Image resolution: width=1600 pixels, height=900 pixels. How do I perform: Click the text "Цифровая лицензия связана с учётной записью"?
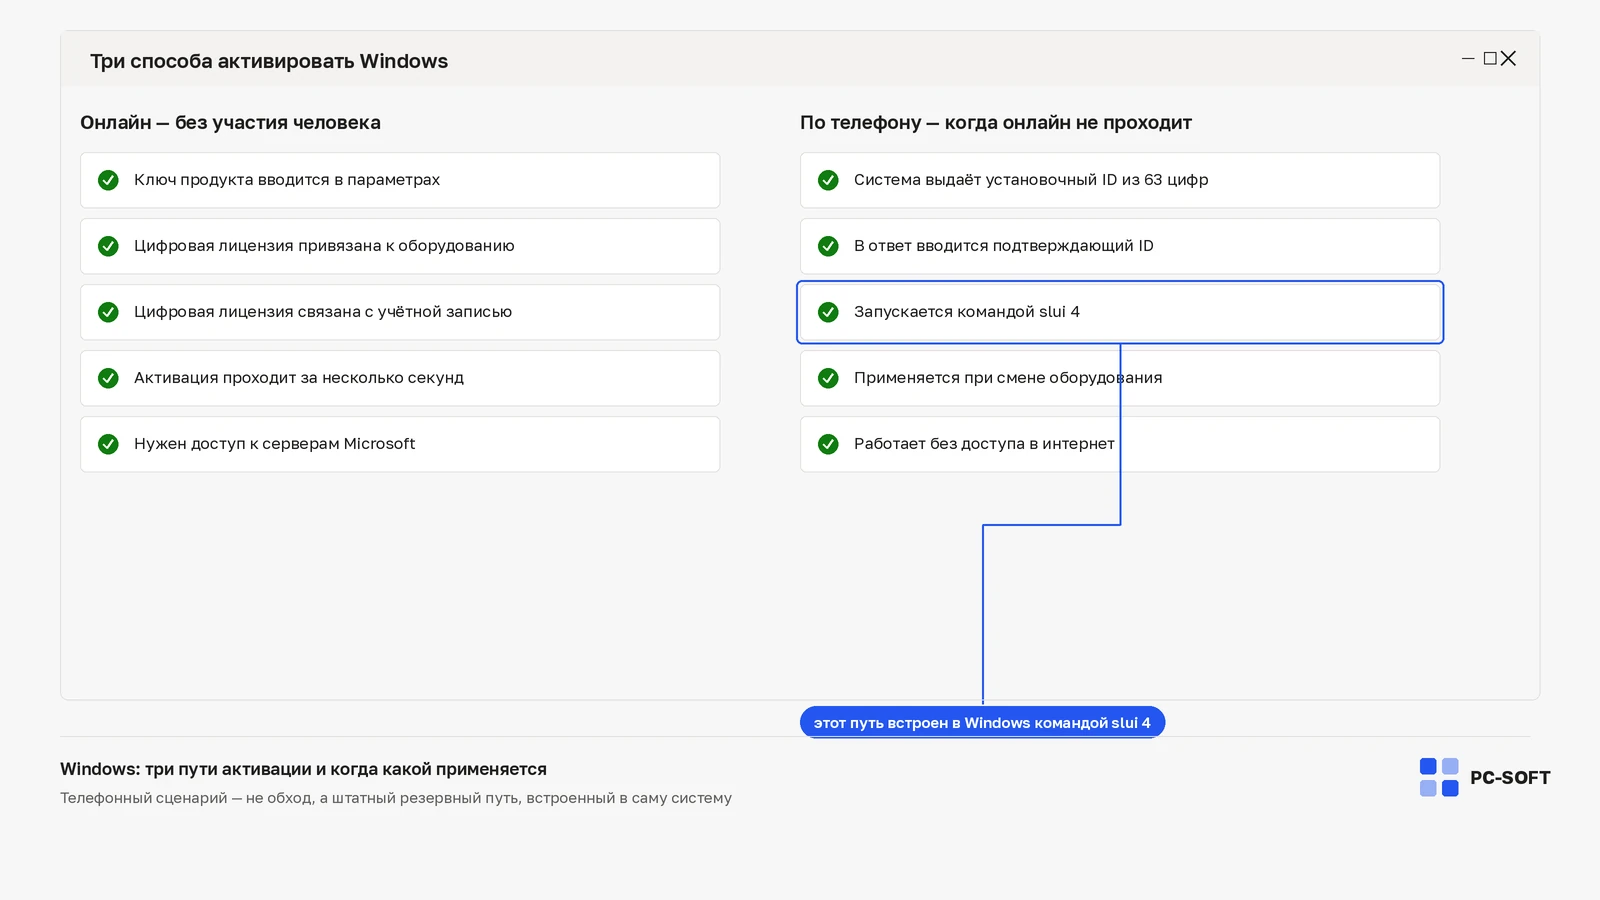[323, 312]
